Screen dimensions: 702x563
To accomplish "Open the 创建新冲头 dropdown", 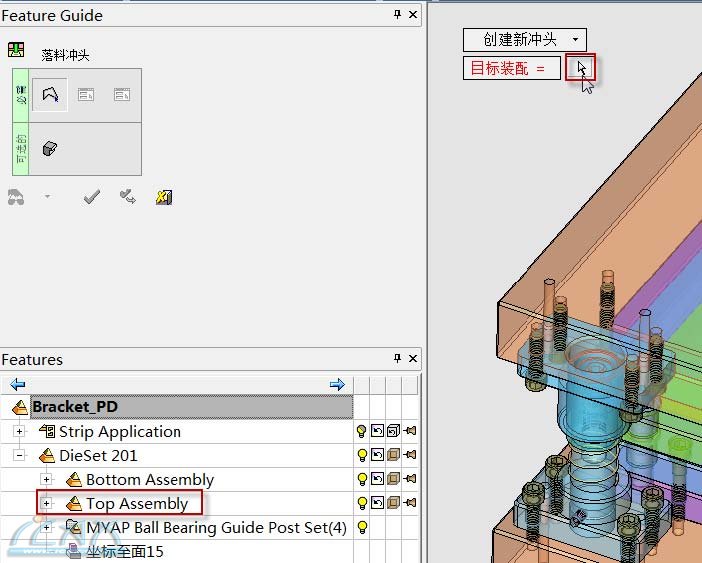I will point(525,40).
